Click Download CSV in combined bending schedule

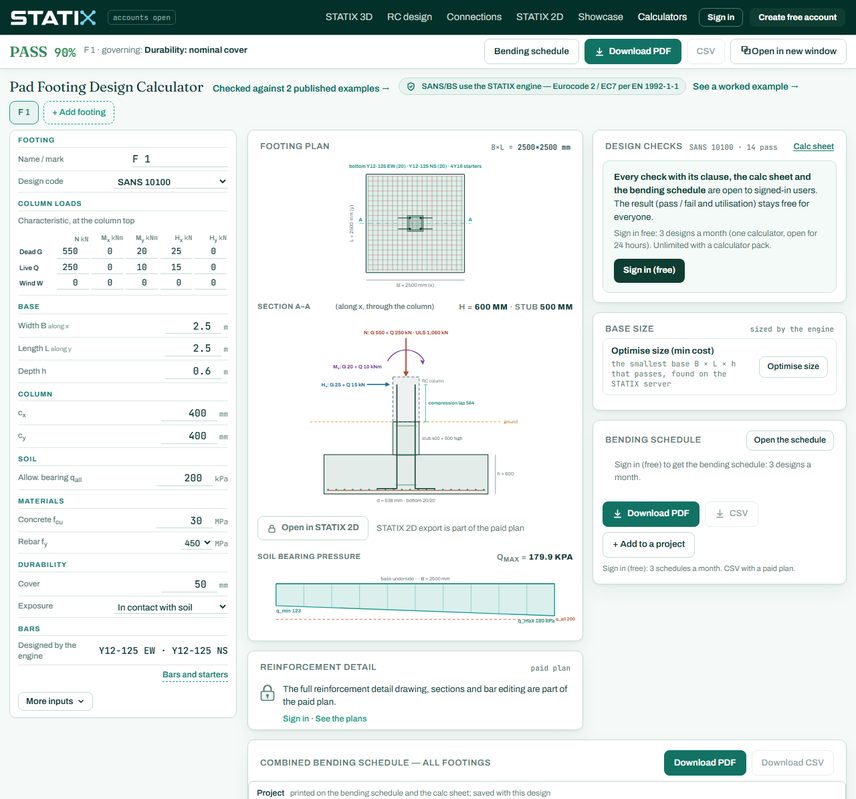point(792,762)
